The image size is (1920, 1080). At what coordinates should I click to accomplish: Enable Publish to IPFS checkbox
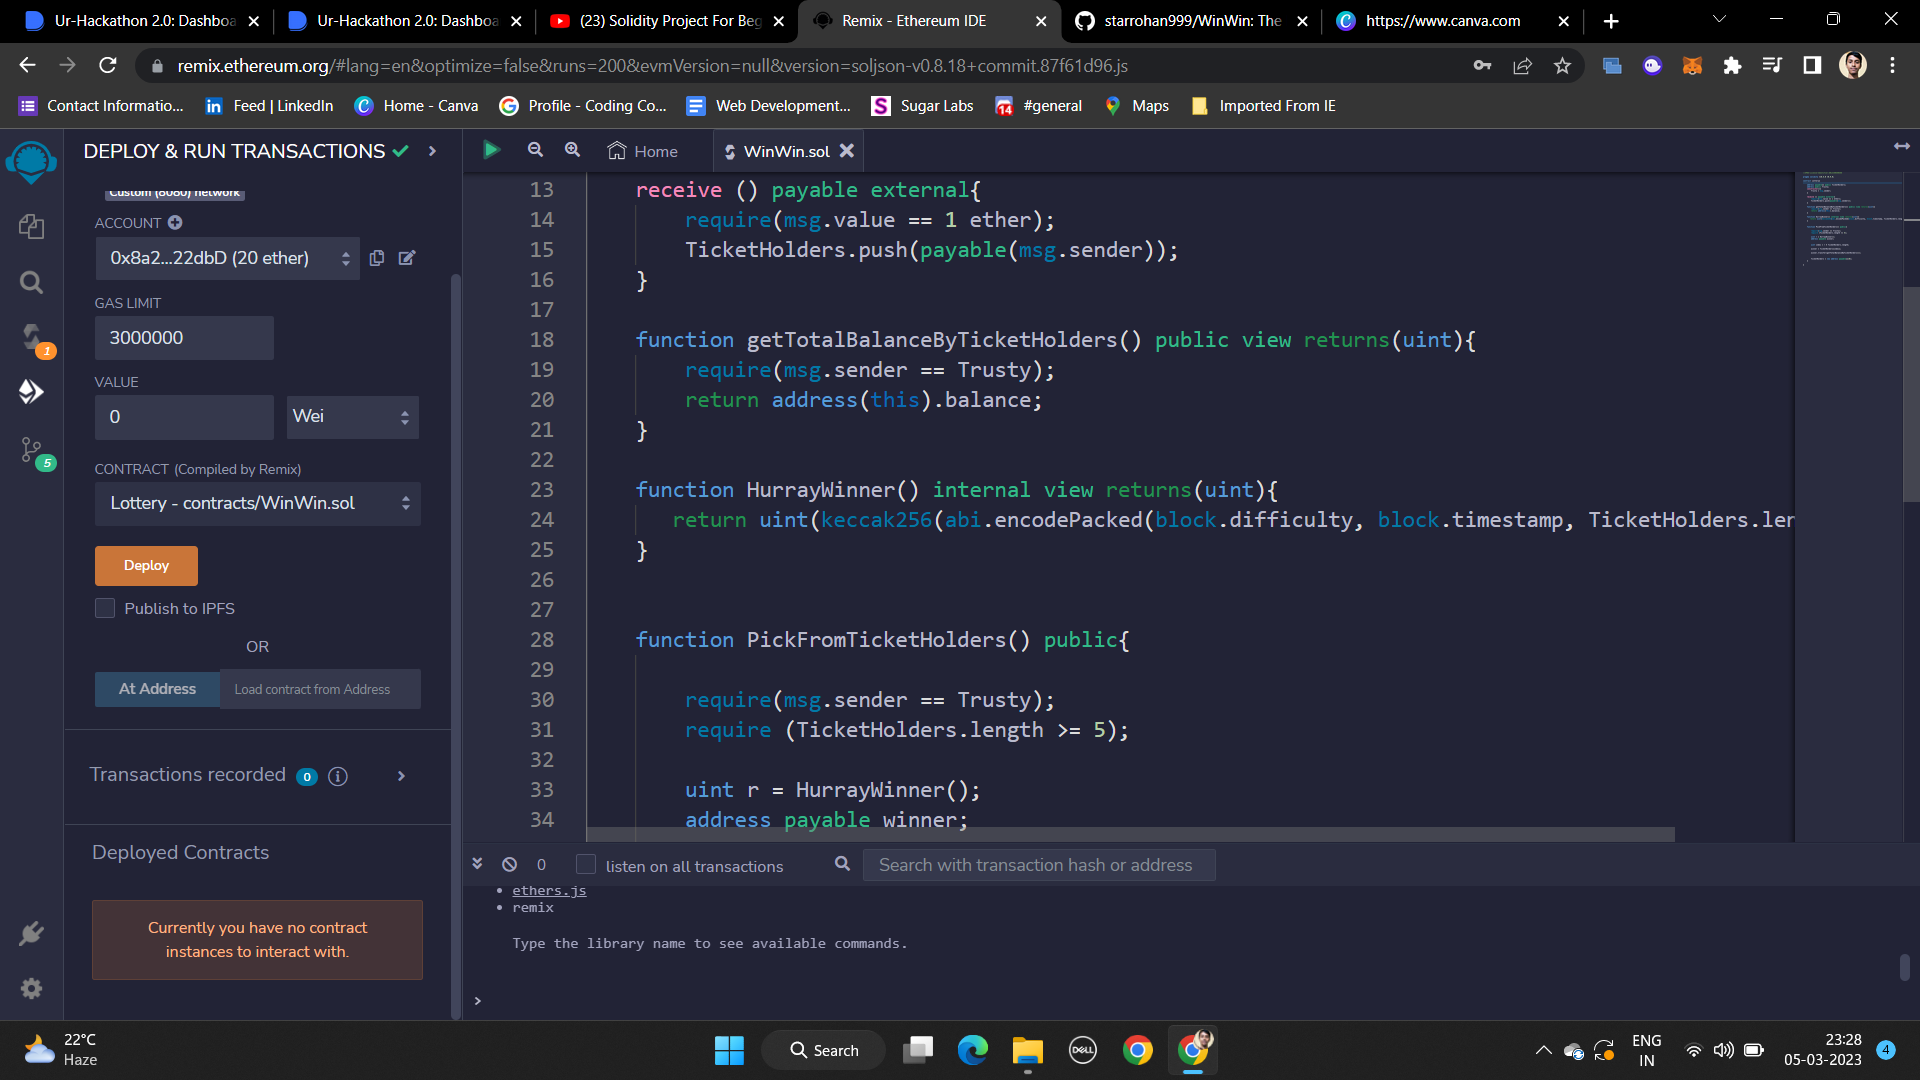[x=105, y=608]
